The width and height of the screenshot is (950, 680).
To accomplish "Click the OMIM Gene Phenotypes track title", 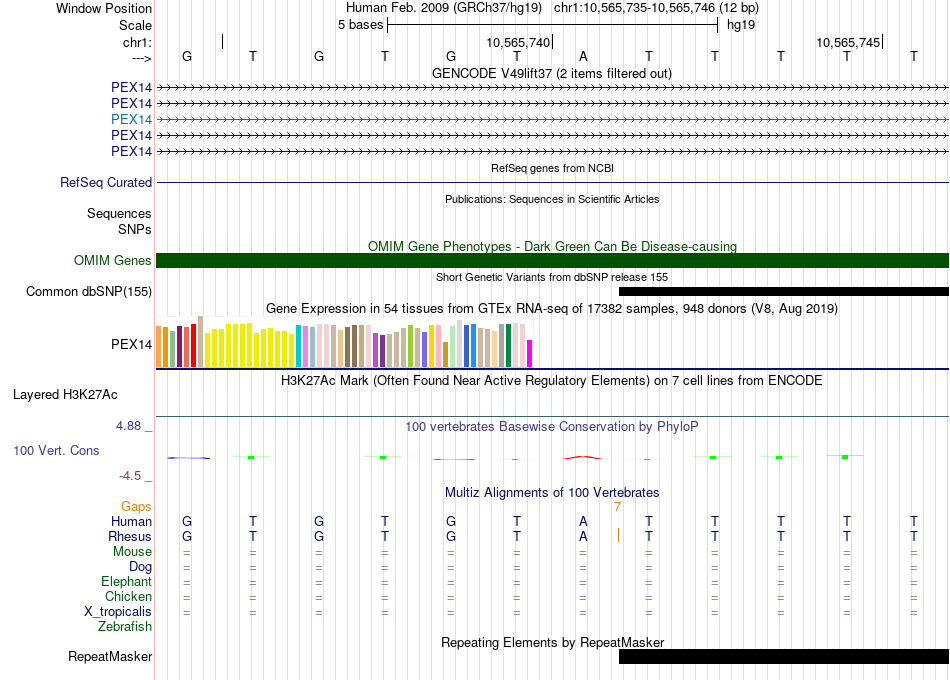I will (x=552, y=247).
